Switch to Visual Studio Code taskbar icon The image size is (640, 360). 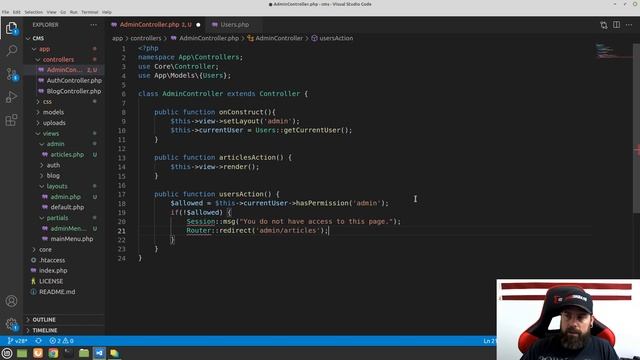99,353
